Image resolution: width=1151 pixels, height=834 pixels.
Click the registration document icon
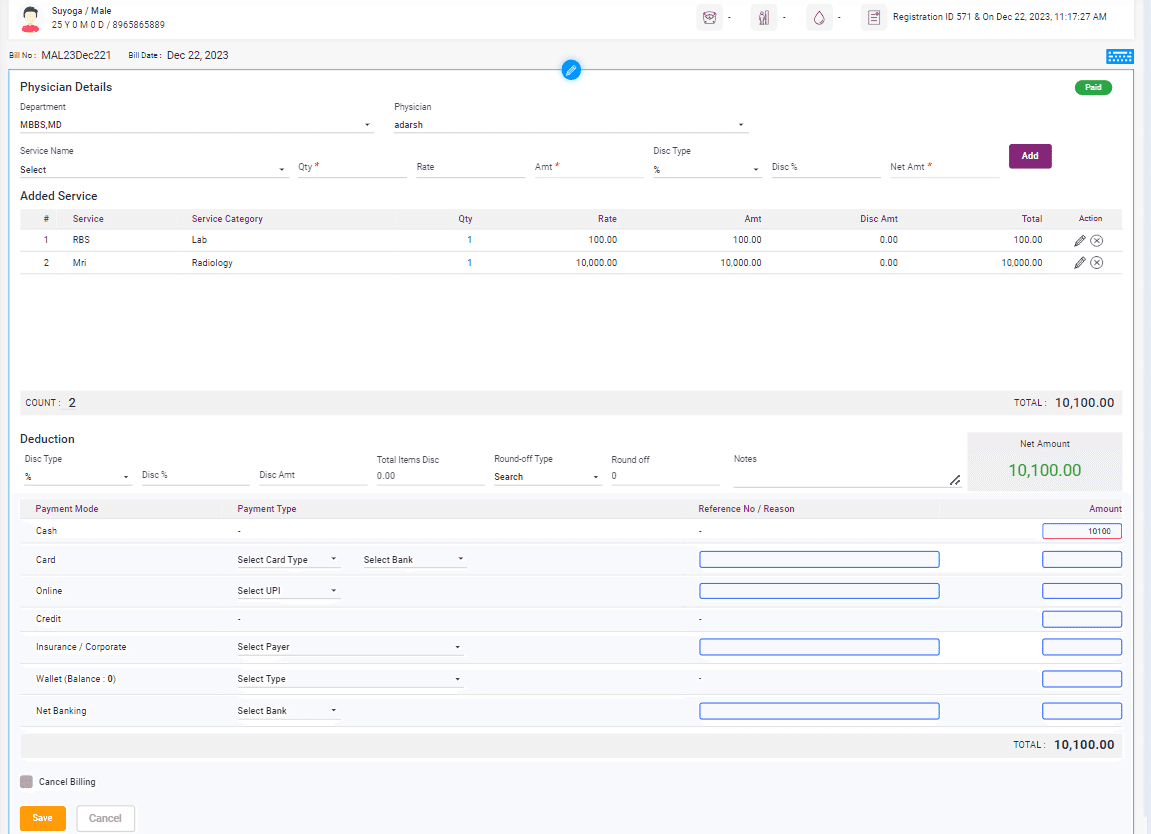pos(874,18)
